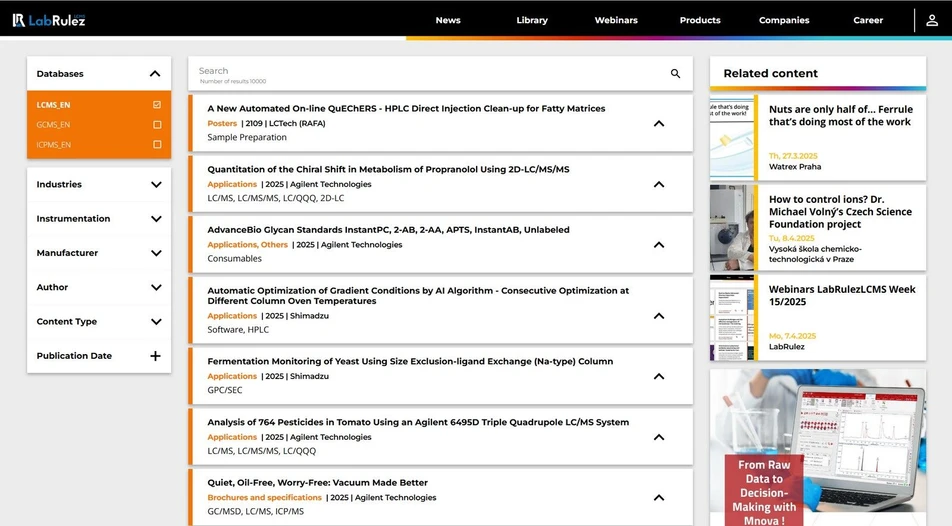Click the Ferrule article thumbnail image
The image size is (952, 526).
732,137
